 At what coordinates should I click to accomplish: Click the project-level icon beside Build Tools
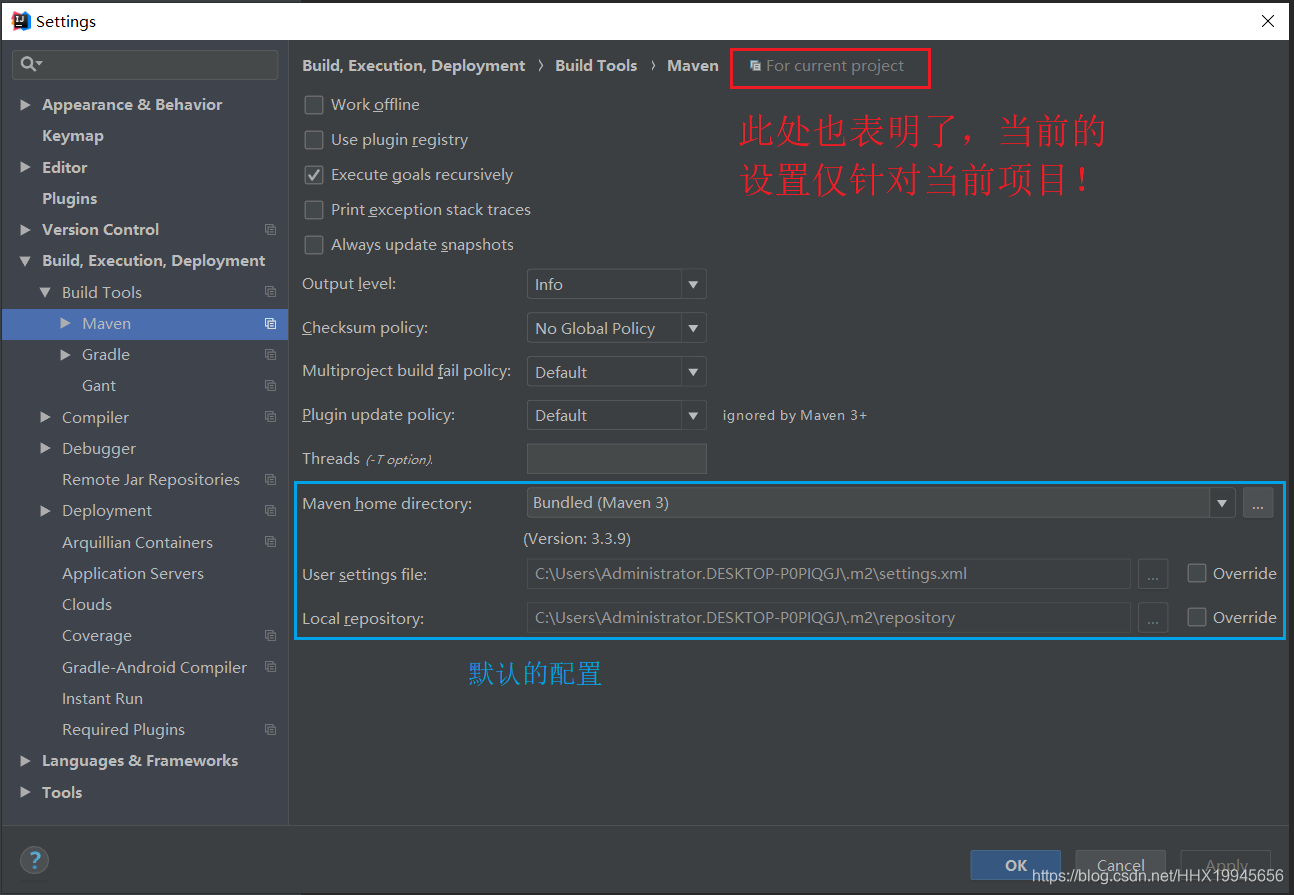click(270, 292)
